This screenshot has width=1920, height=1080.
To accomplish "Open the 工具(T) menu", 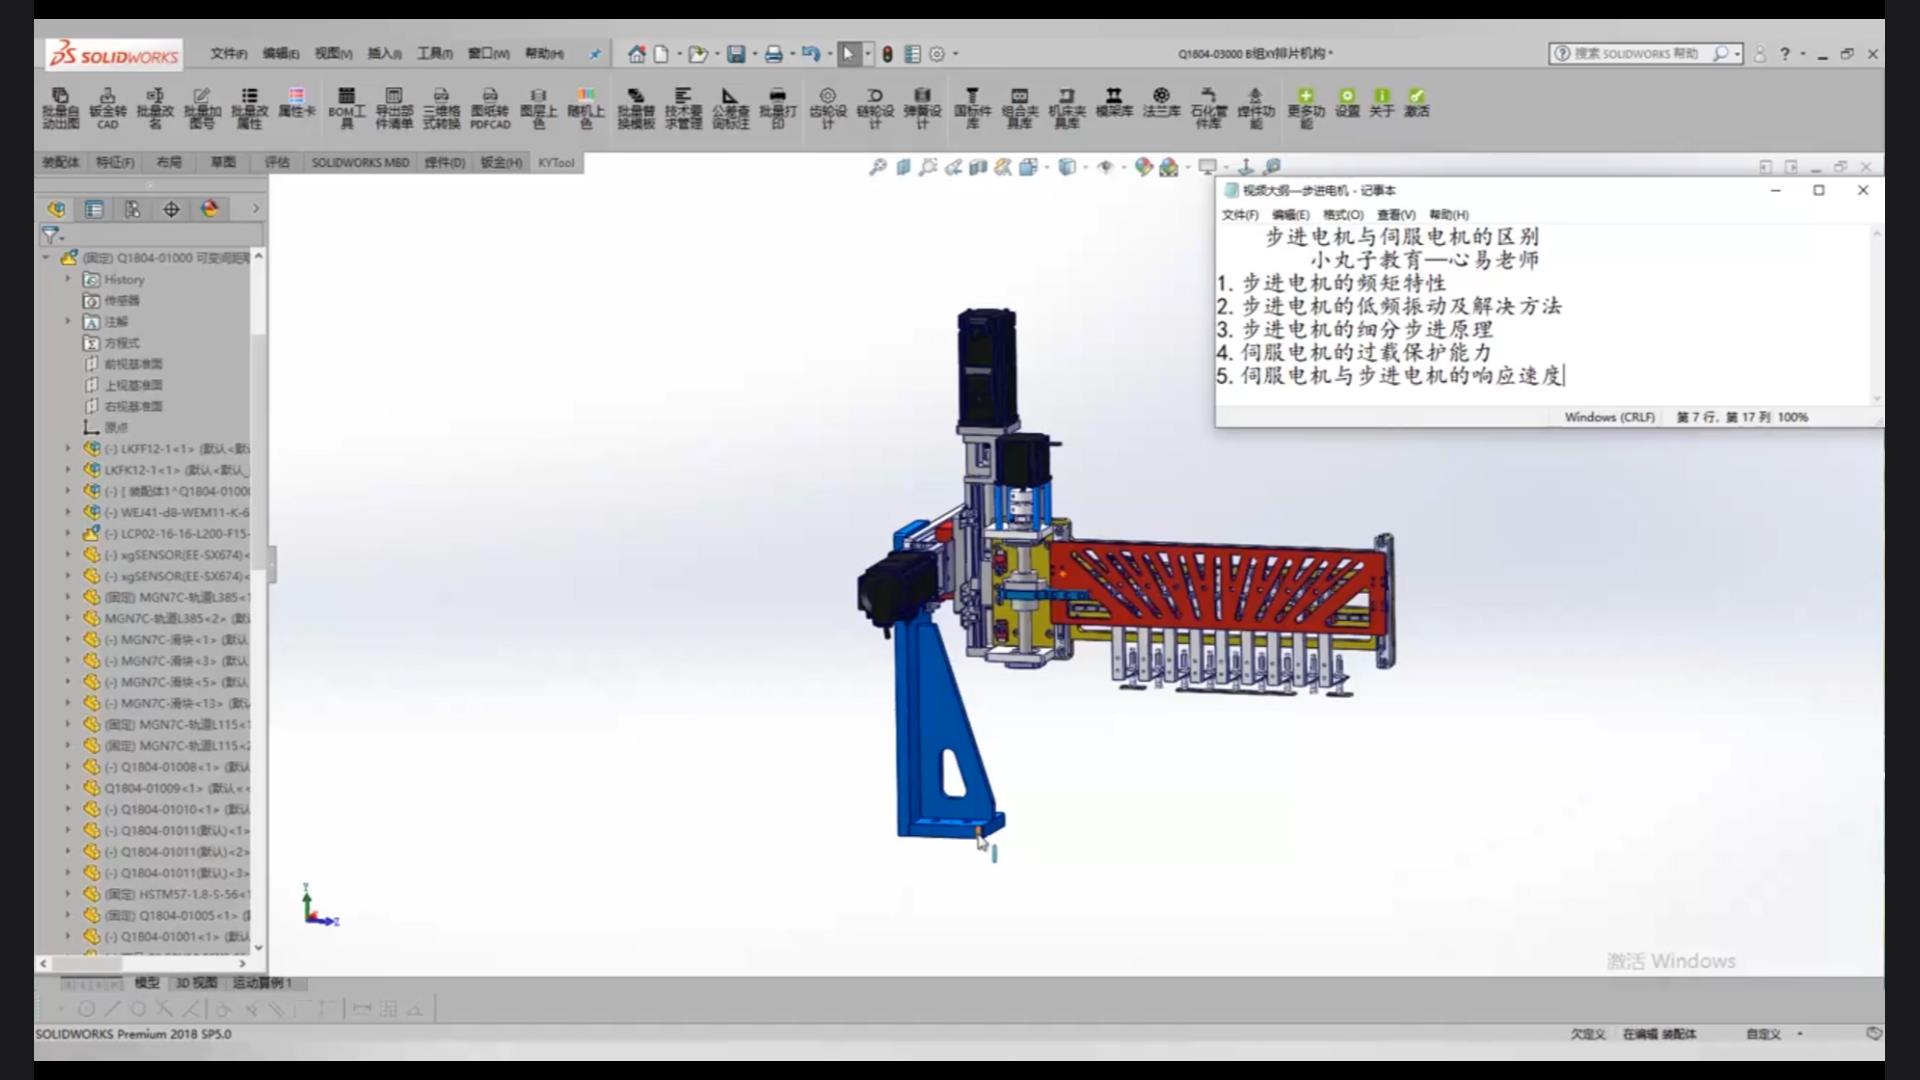I will point(434,54).
